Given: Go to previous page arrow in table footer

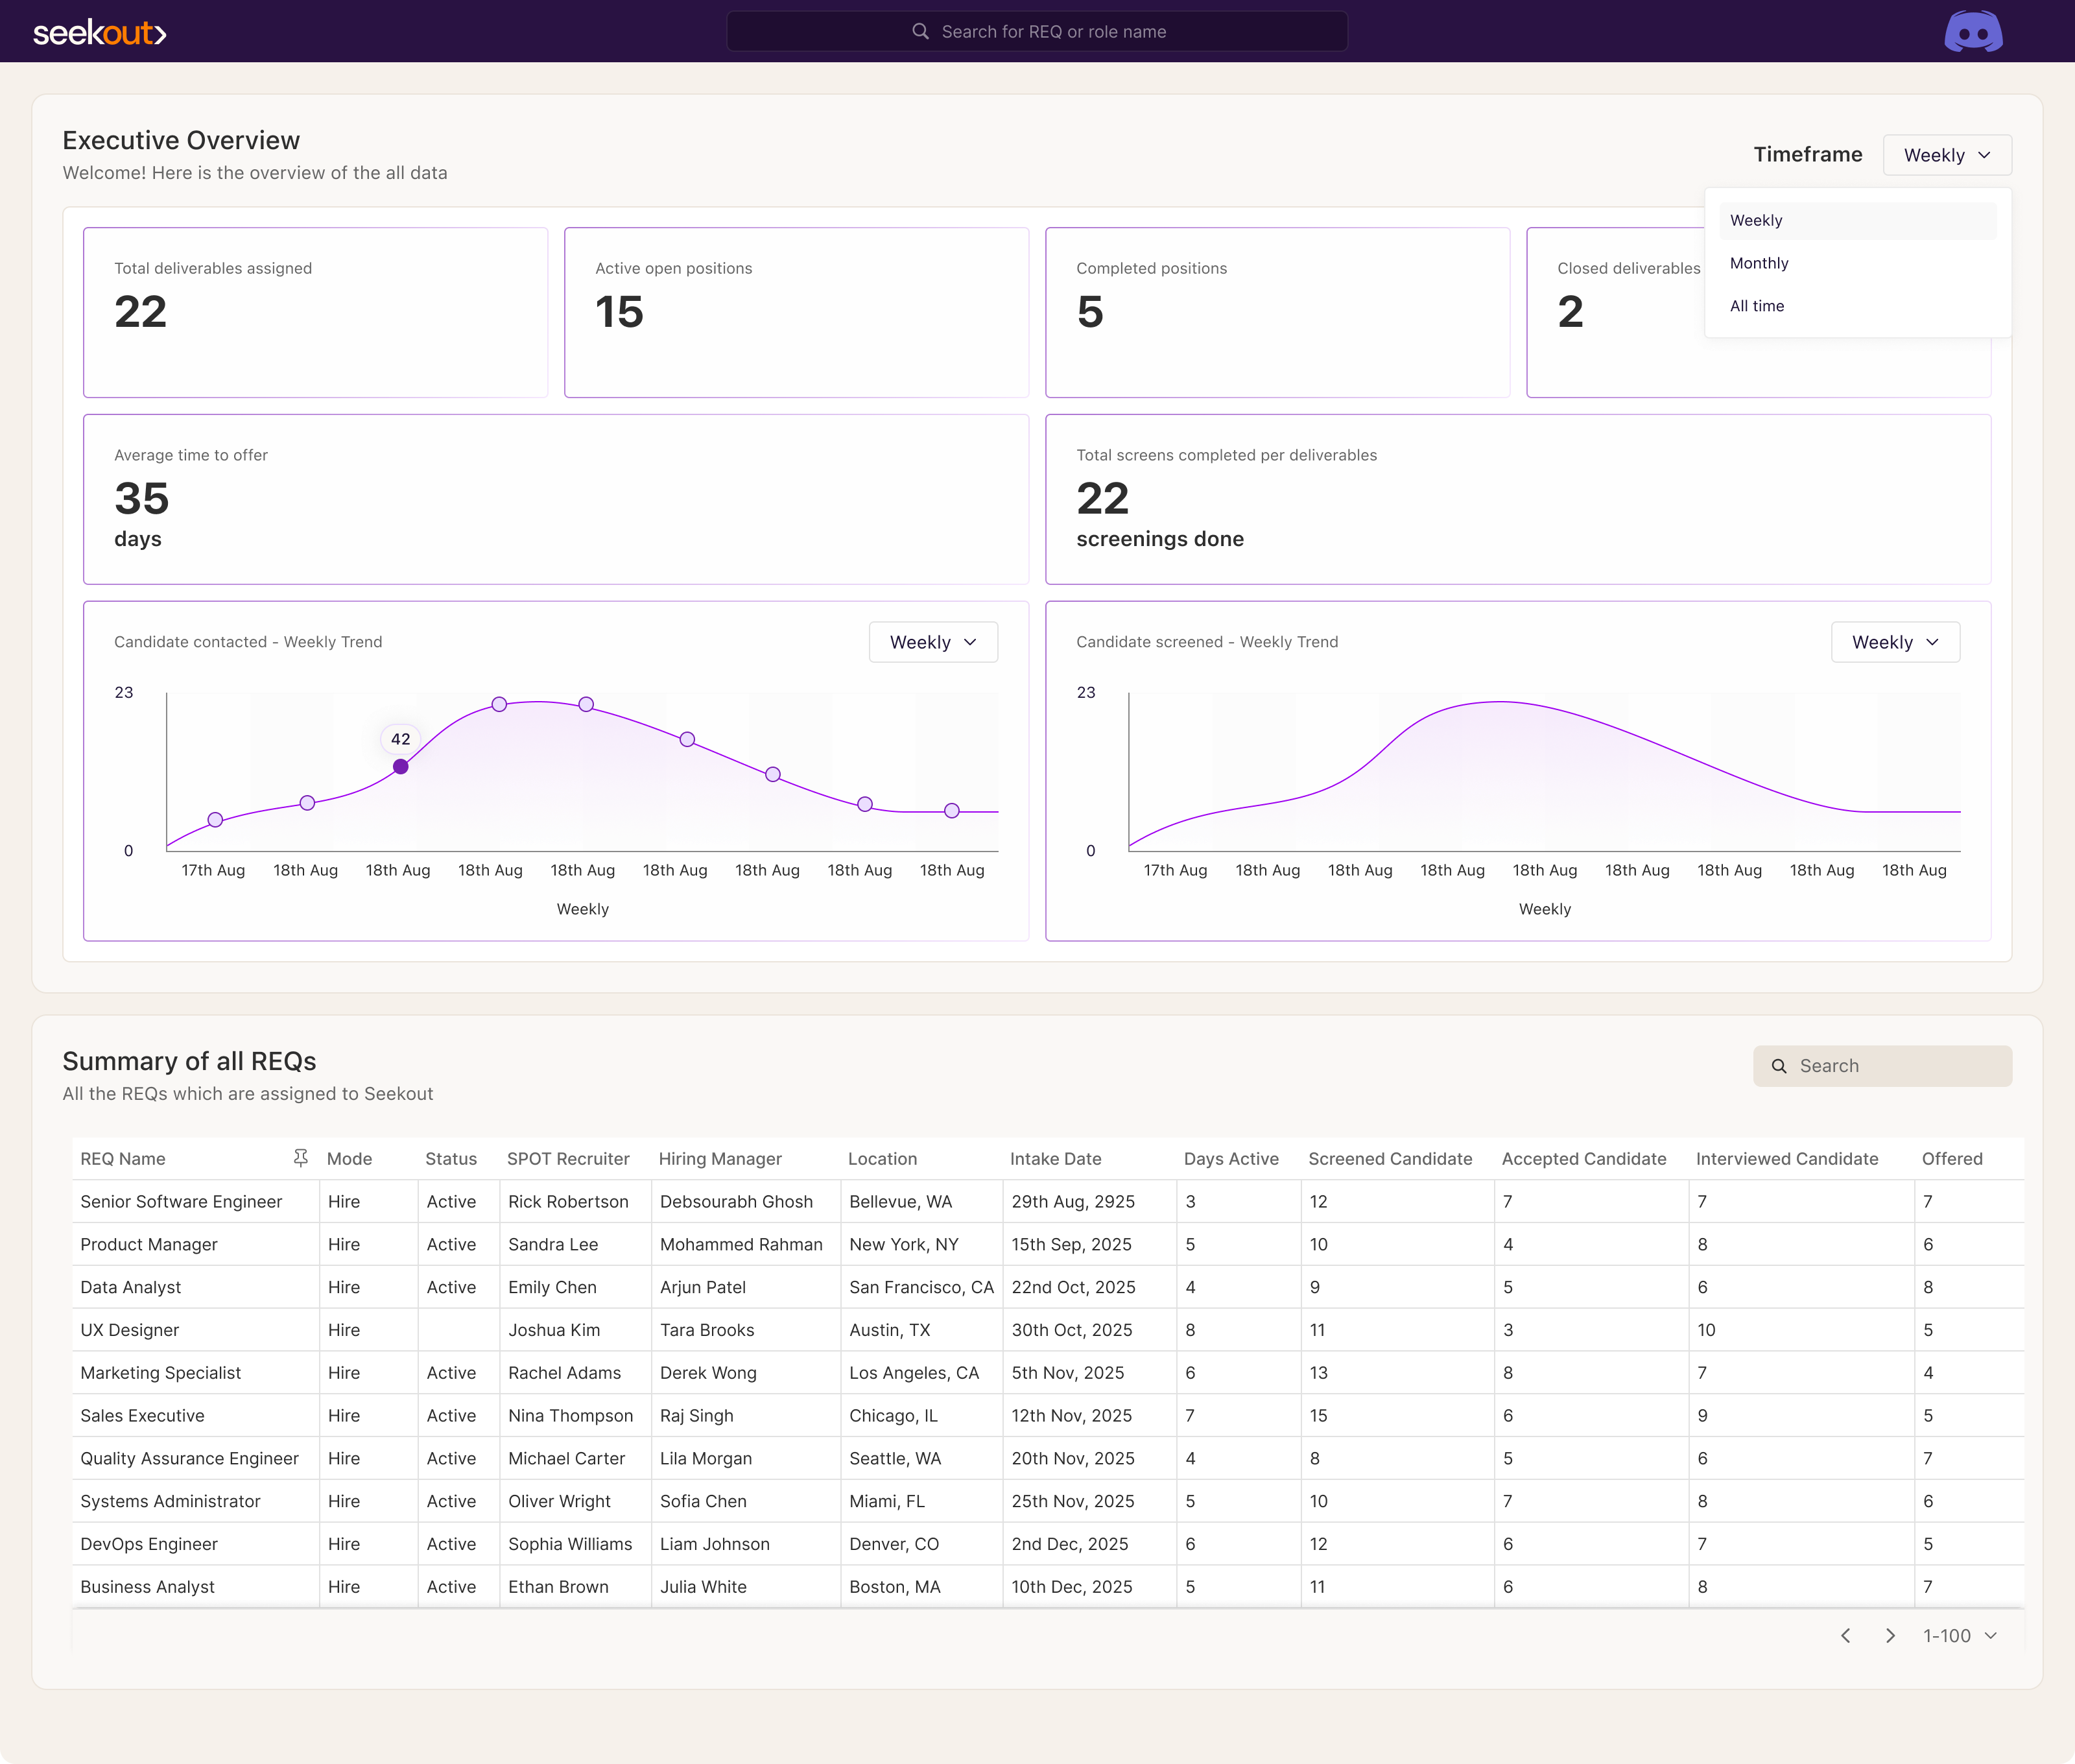Looking at the screenshot, I should coord(1846,1636).
